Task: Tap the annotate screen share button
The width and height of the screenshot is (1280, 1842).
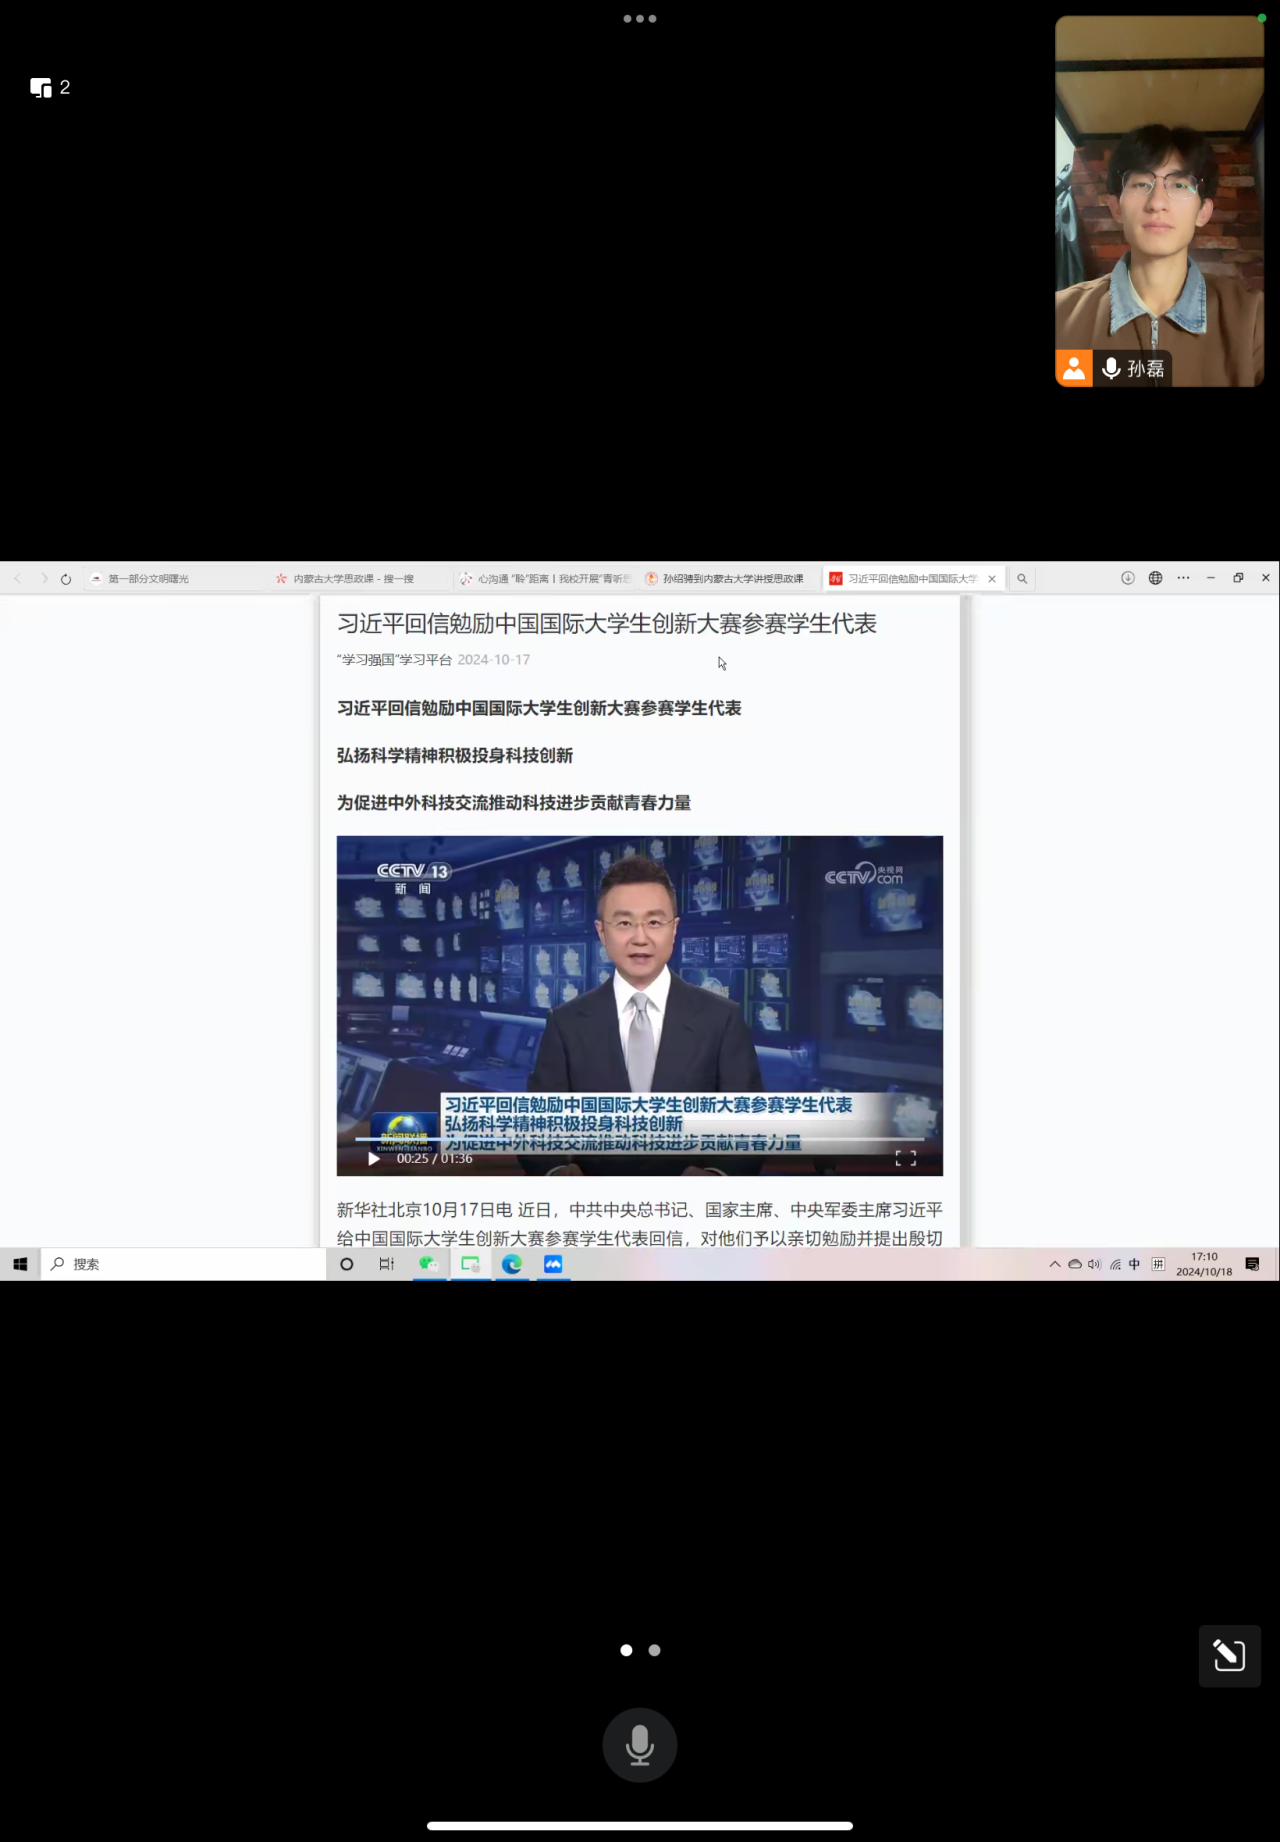Action: [1229, 1656]
